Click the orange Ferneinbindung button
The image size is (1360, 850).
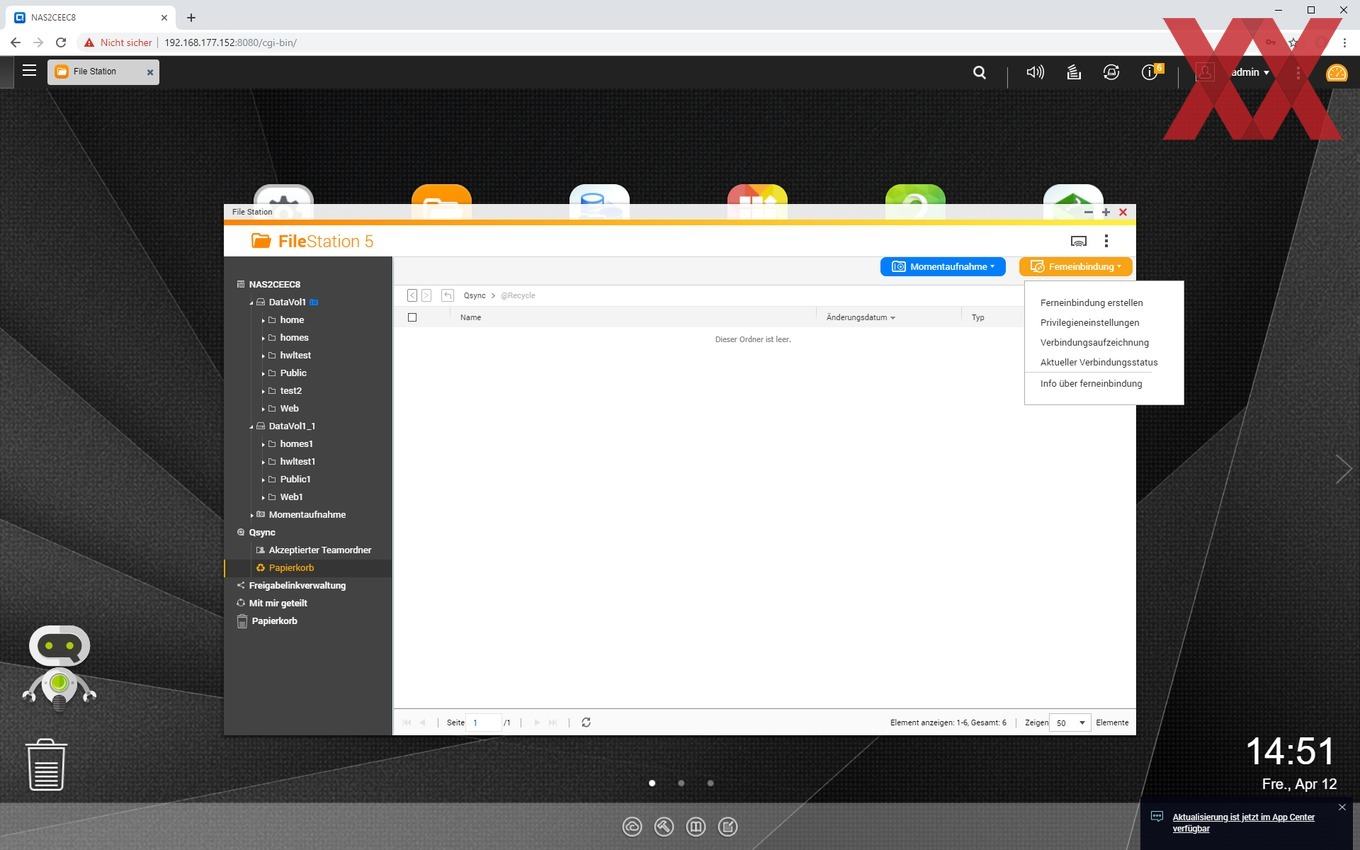click(1076, 267)
